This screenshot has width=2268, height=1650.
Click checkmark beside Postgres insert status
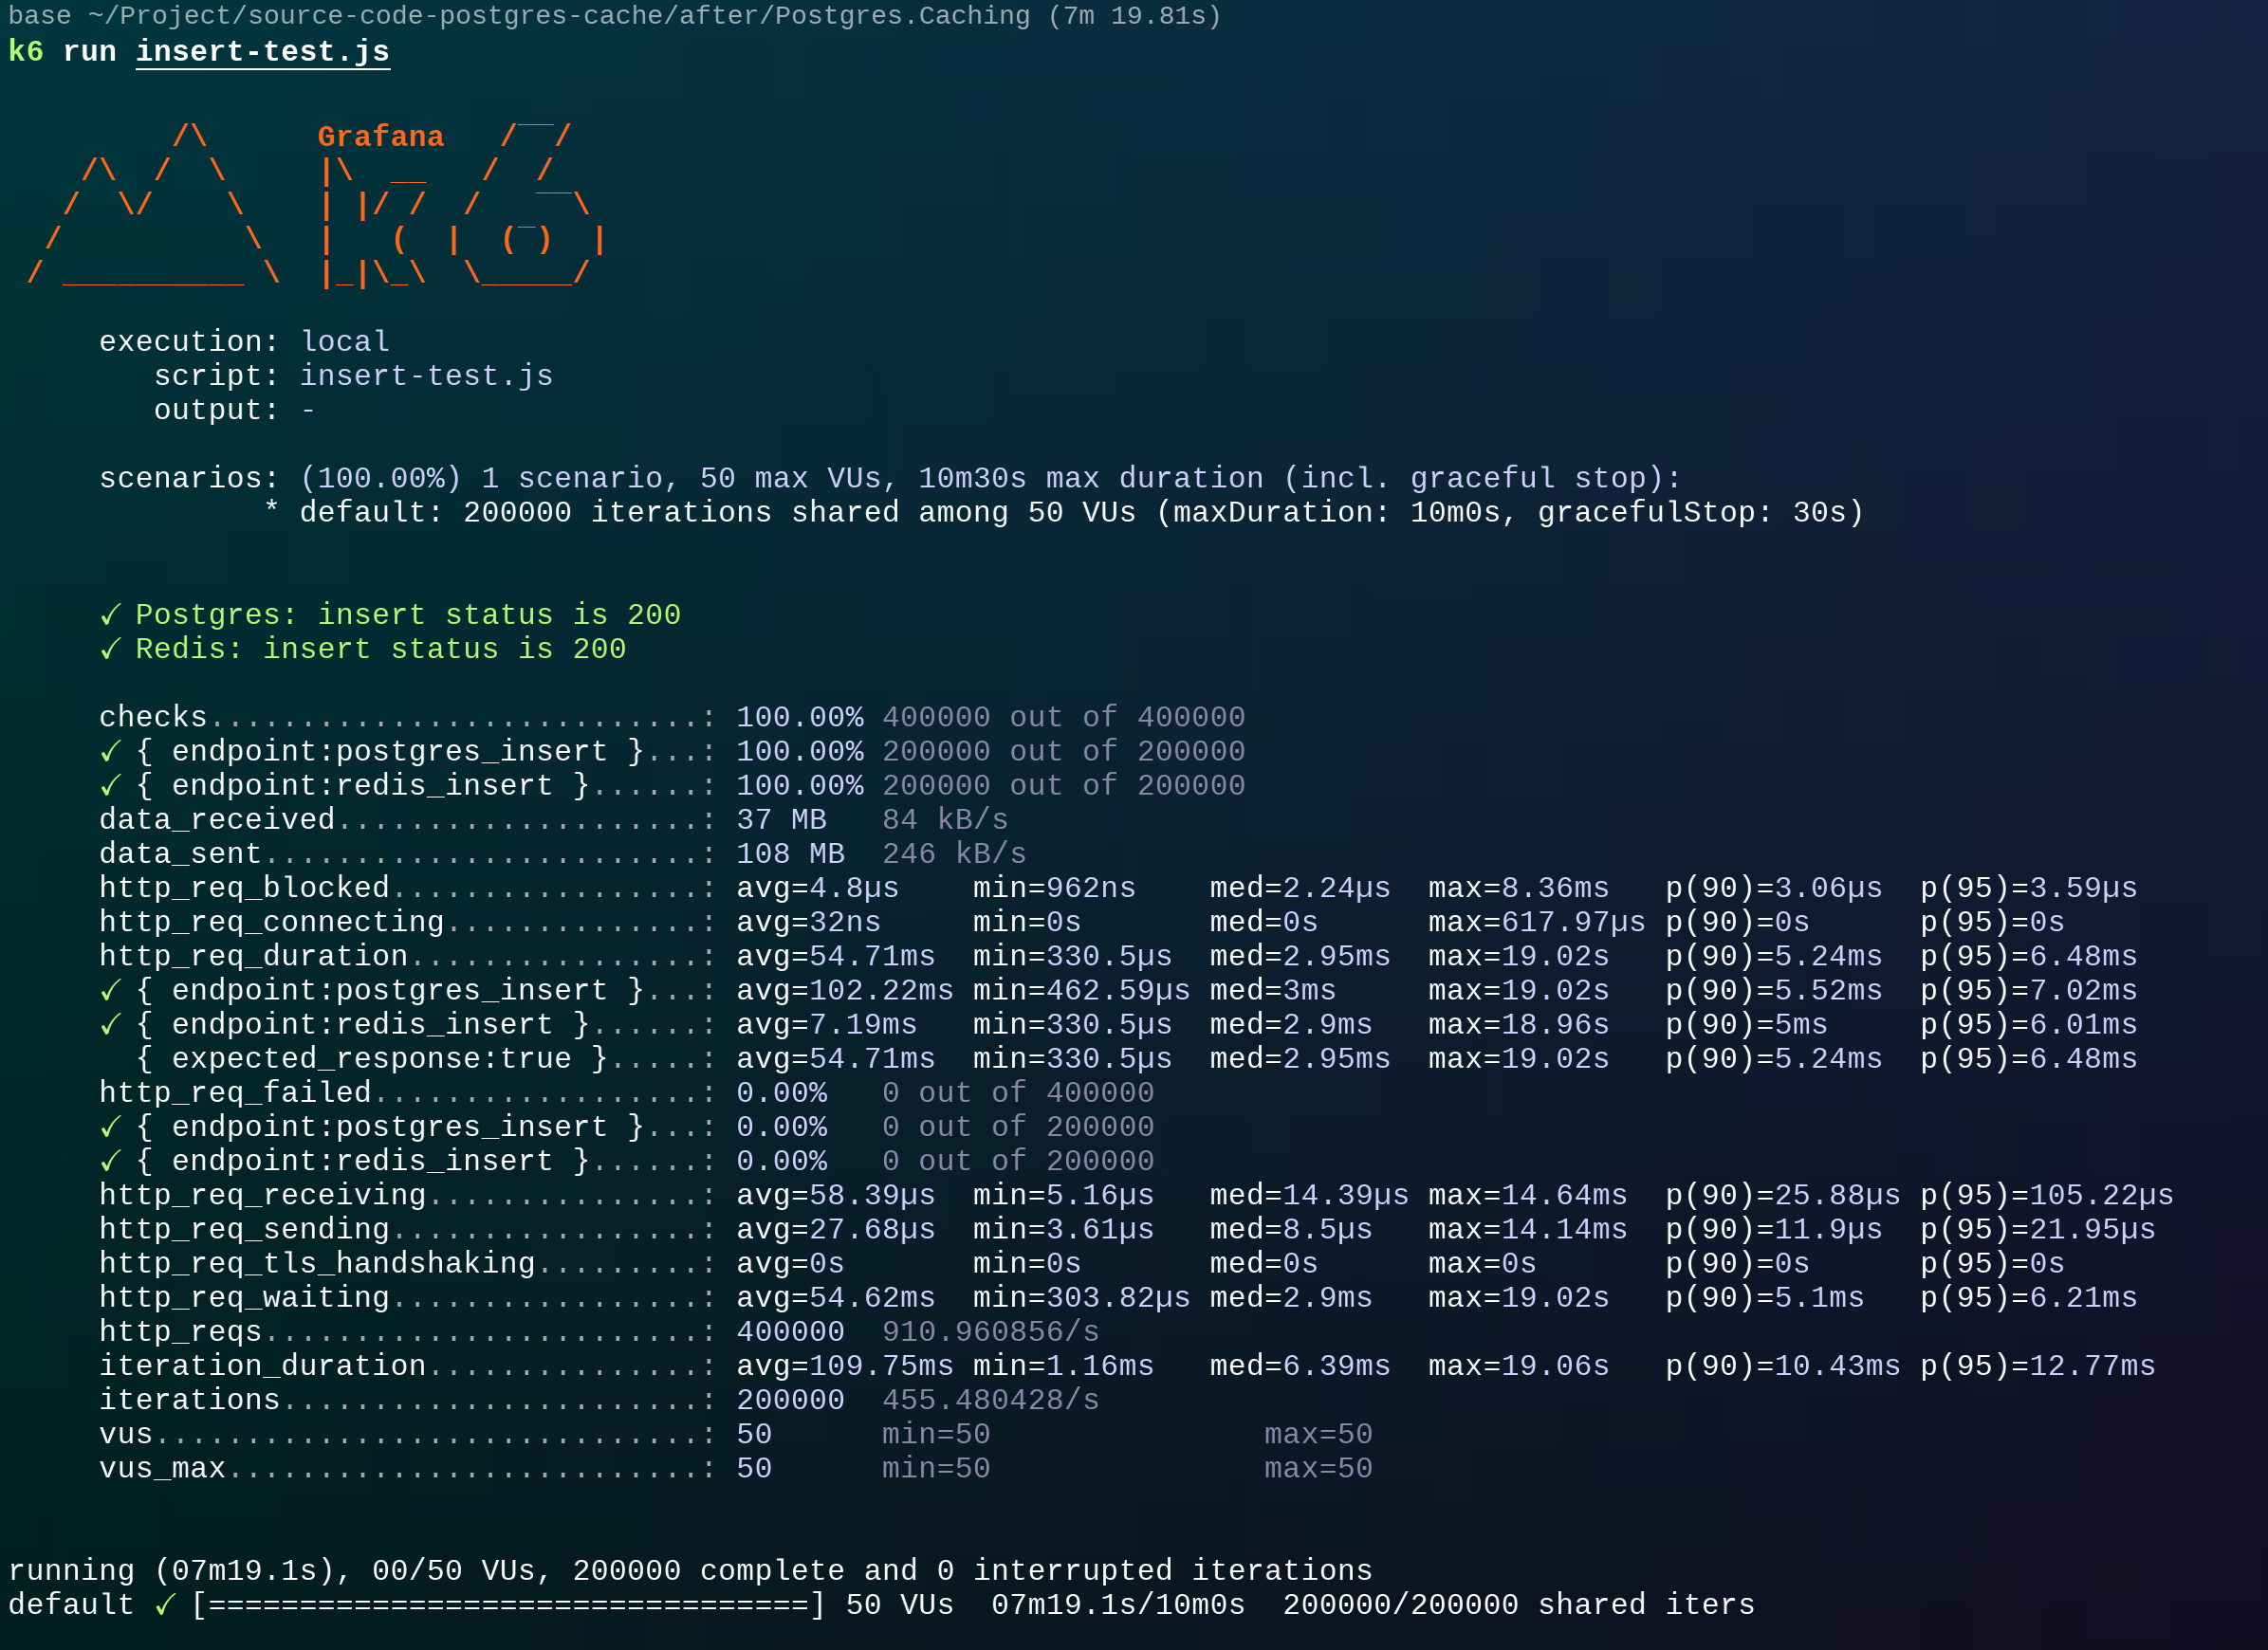[x=111, y=615]
